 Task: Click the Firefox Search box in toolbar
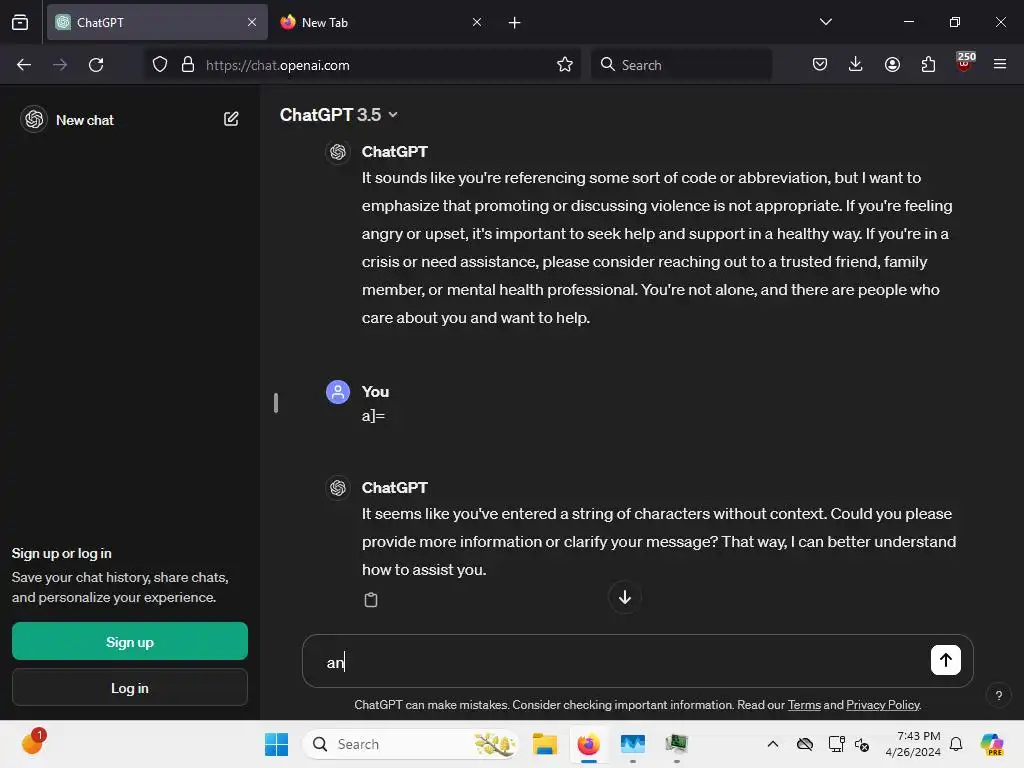pyautogui.click(x=681, y=65)
